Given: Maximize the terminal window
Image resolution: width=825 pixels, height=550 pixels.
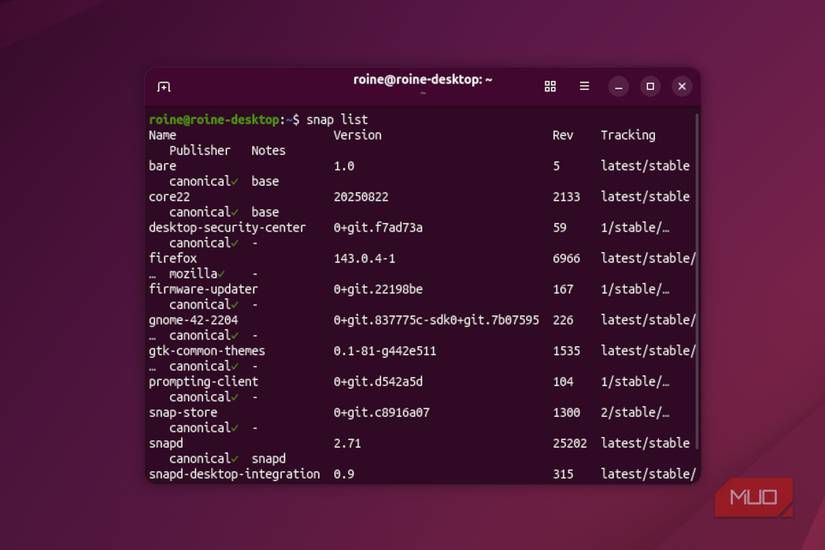Looking at the screenshot, I should click(x=650, y=86).
